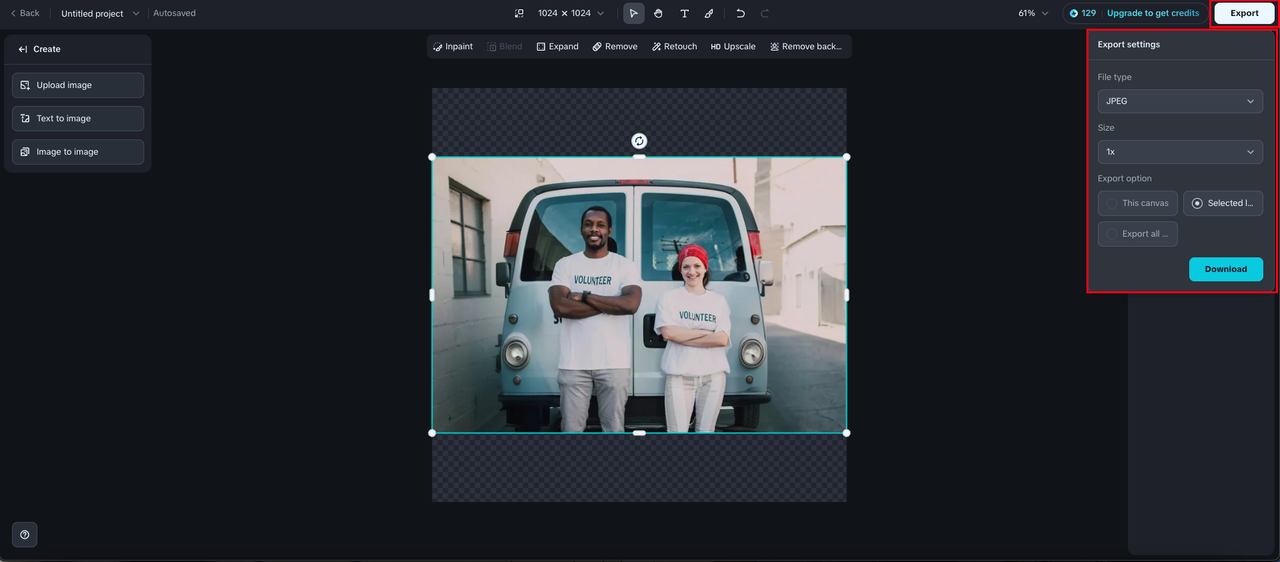
Task: Choose the Remove tool
Action: pos(614,47)
